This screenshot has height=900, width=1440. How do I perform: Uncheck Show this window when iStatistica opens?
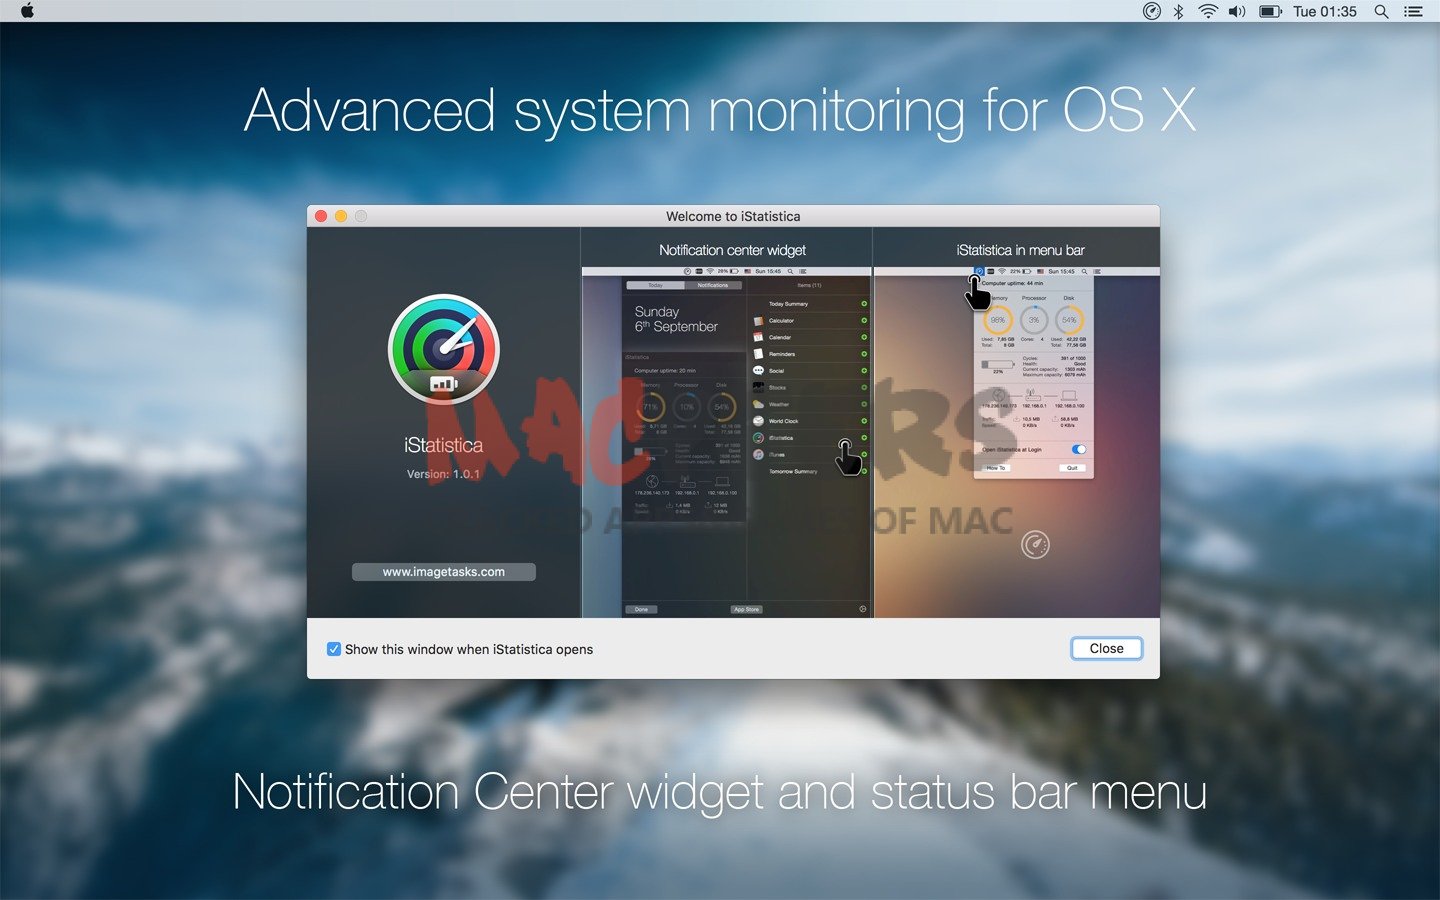[334, 649]
